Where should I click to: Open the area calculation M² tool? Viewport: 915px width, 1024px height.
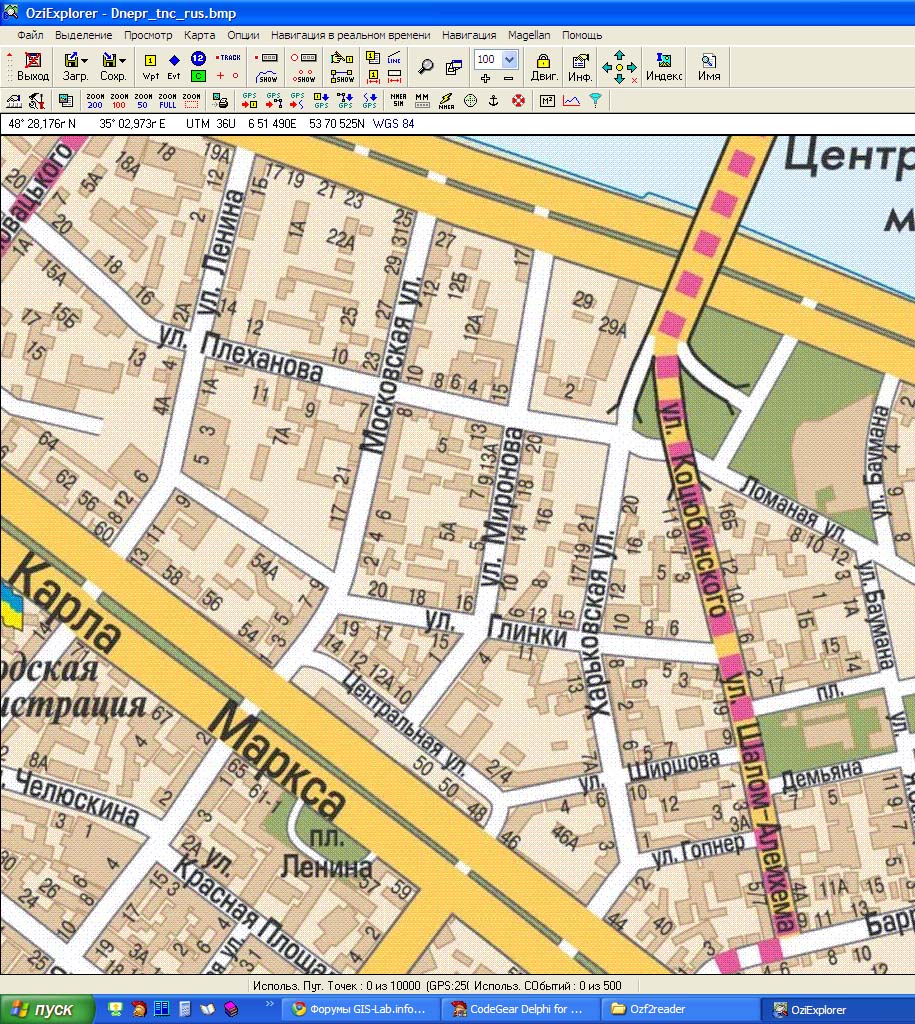tap(547, 100)
